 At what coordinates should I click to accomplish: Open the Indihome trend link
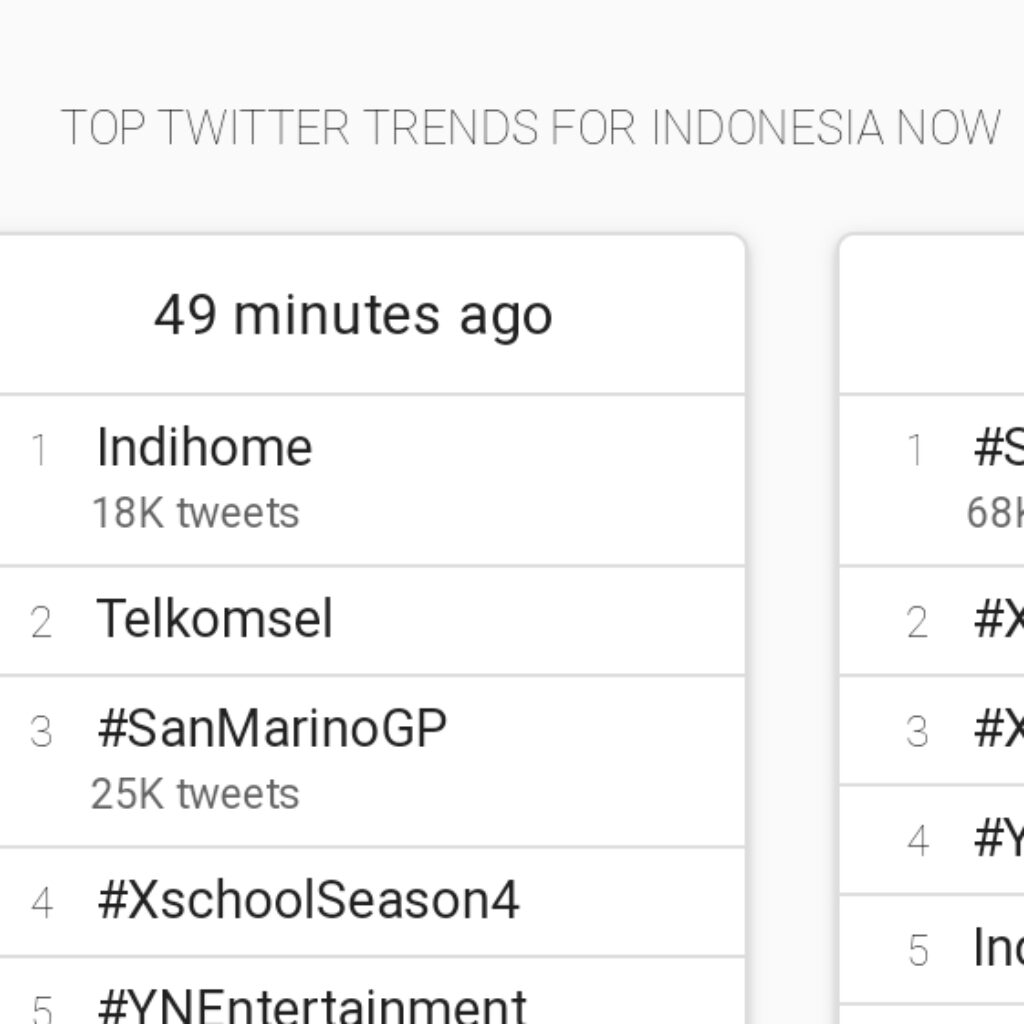(x=204, y=447)
